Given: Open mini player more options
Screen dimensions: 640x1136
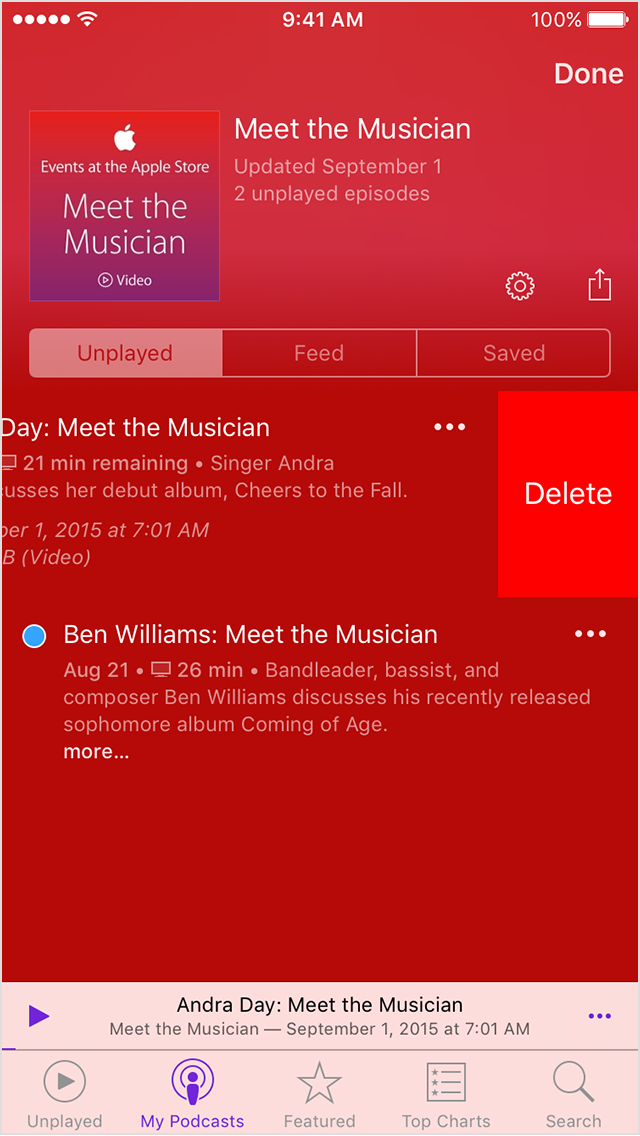Looking at the screenshot, I should pos(599,1016).
